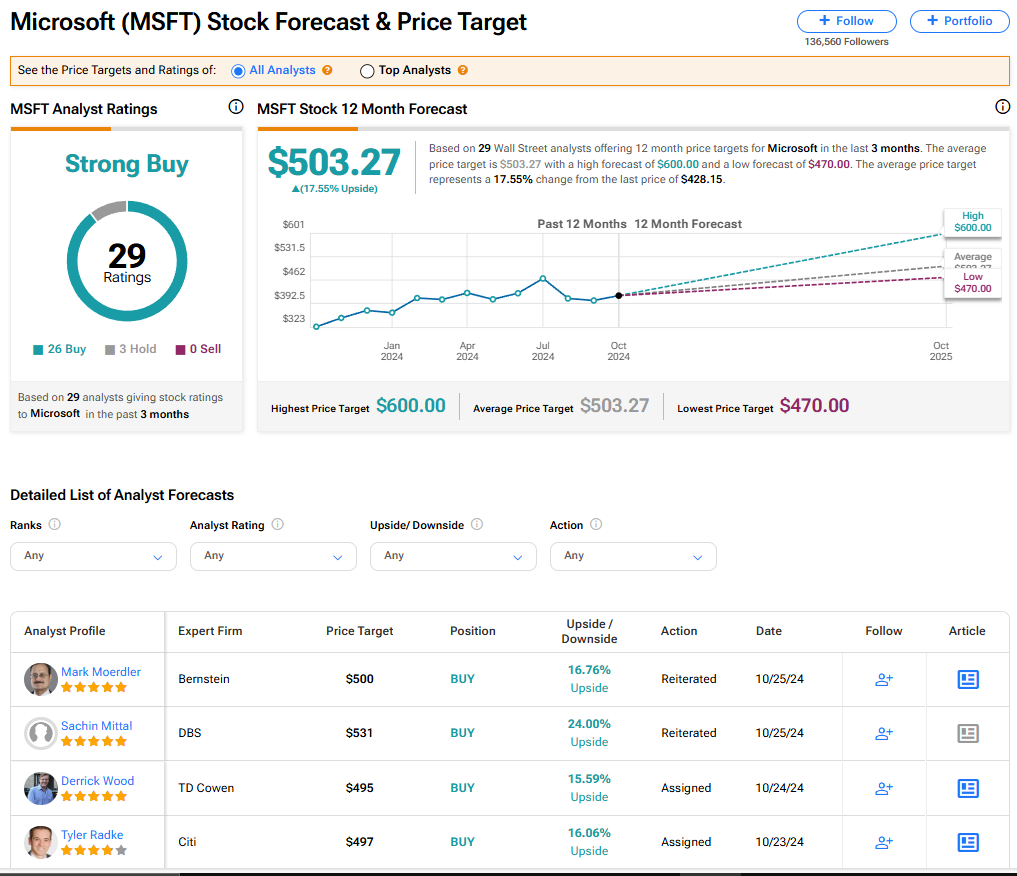Open the info tooltip beside MSFT Analyst Ratings
The height and width of the screenshot is (876, 1017).
point(235,107)
